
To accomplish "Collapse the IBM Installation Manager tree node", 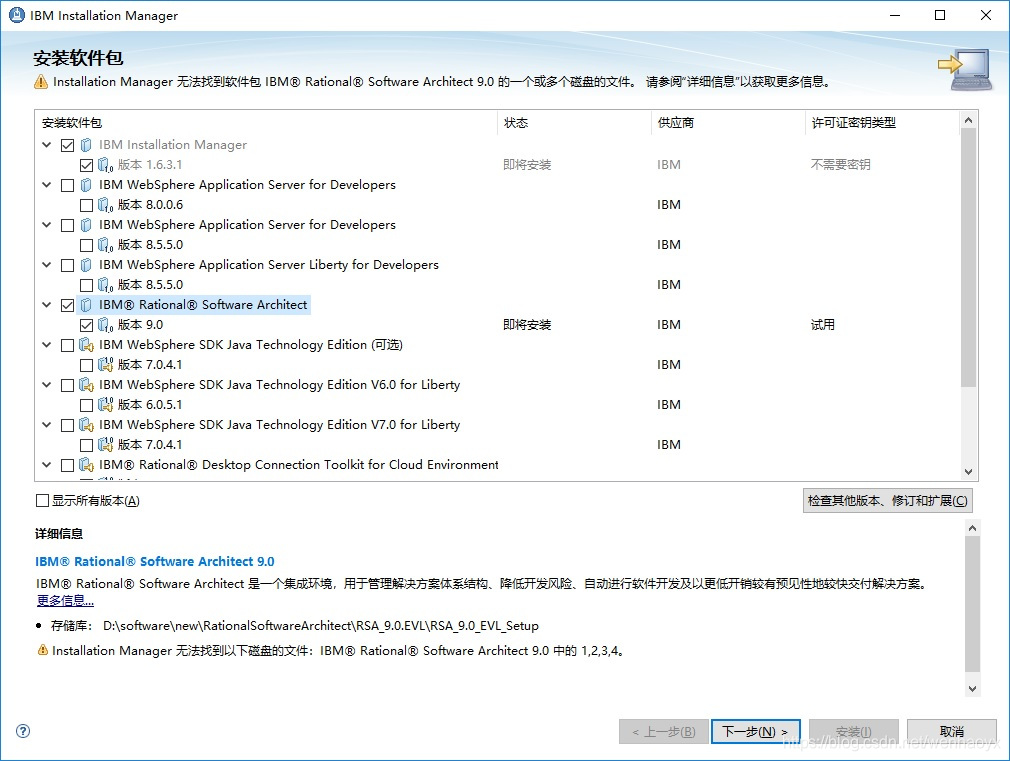I will coord(46,145).
